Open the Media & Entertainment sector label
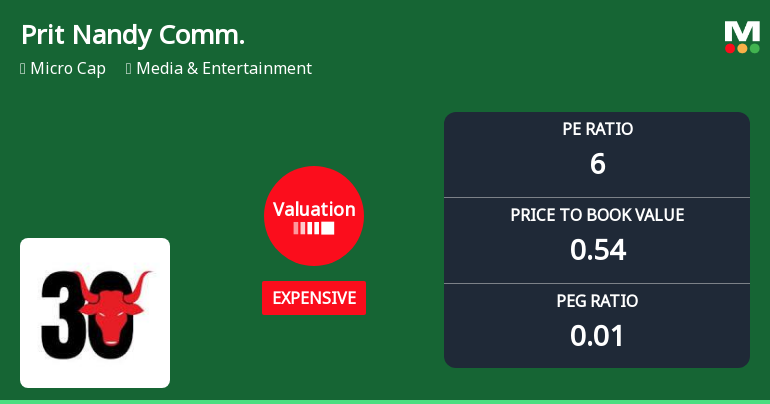The image size is (770, 404). 224,69
